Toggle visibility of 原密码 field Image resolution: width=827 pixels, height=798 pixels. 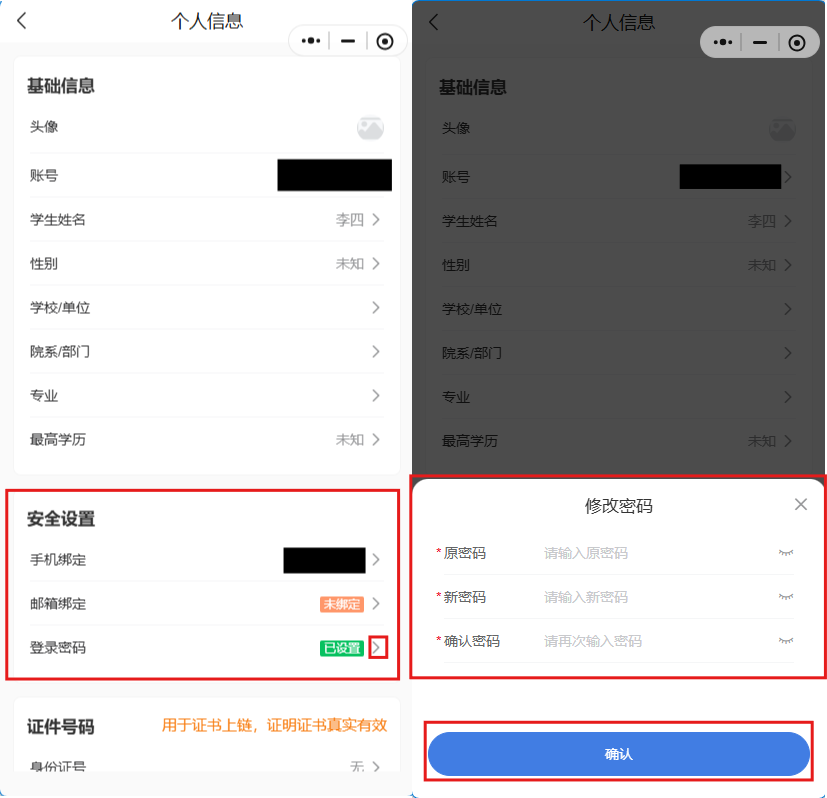point(786,553)
